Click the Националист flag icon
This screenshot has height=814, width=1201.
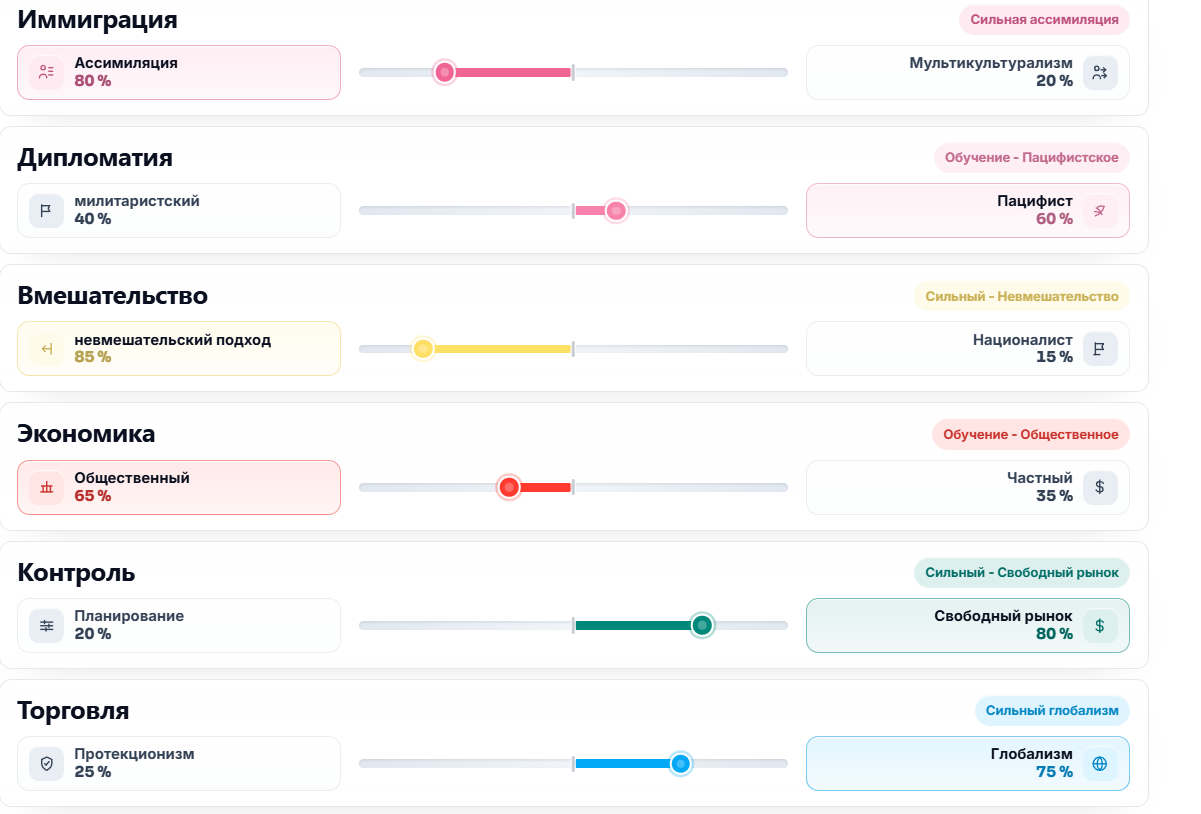pos(1100,348)
